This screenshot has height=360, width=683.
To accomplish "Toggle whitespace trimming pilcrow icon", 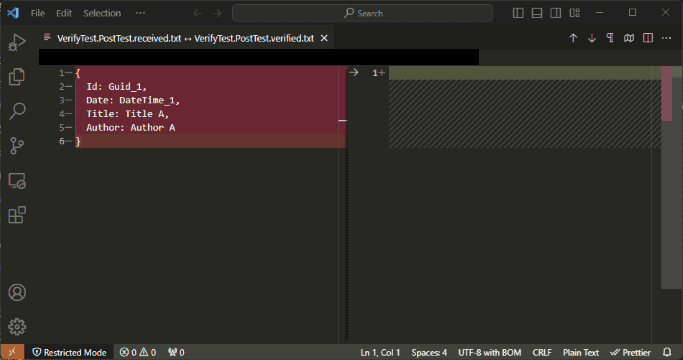I will 610,38.
